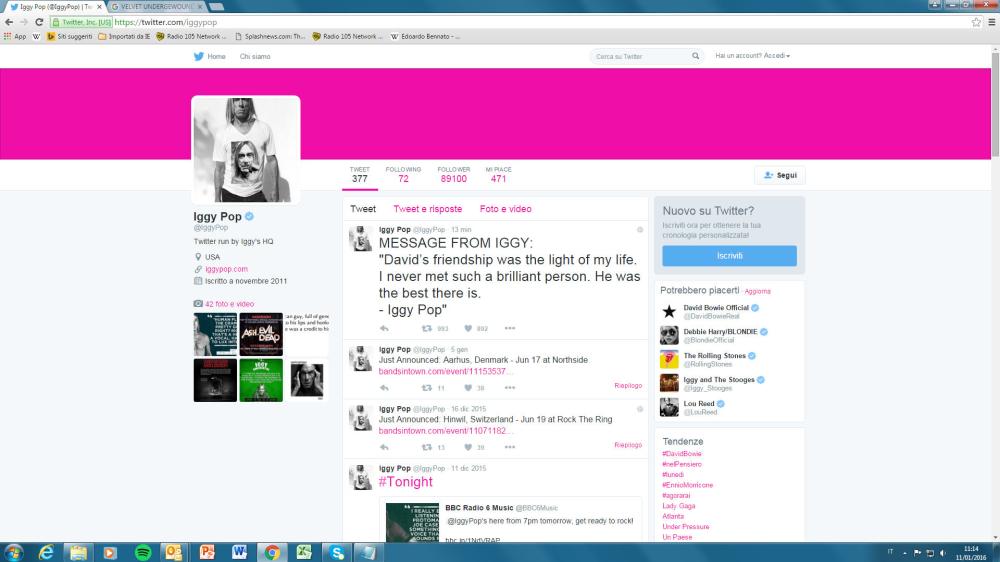Switch to the 'Foto e video' tab

pos(505,209)
